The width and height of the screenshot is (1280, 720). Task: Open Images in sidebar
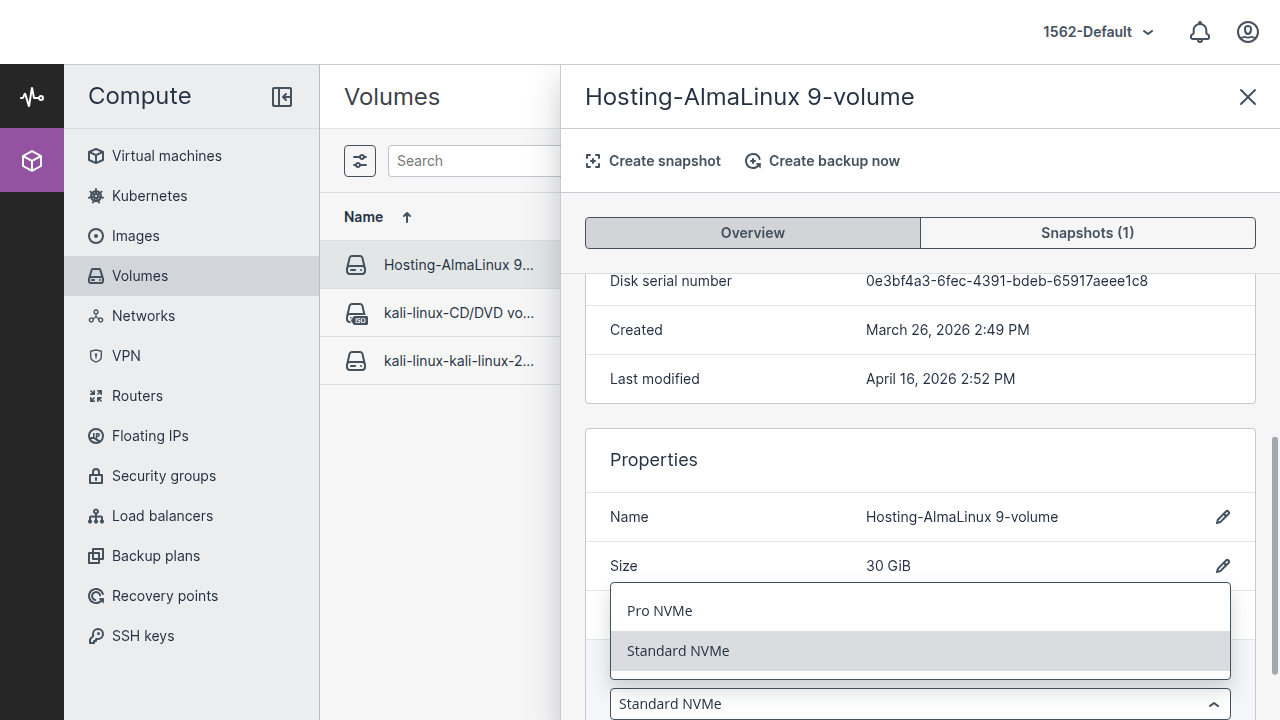point(191,236)
